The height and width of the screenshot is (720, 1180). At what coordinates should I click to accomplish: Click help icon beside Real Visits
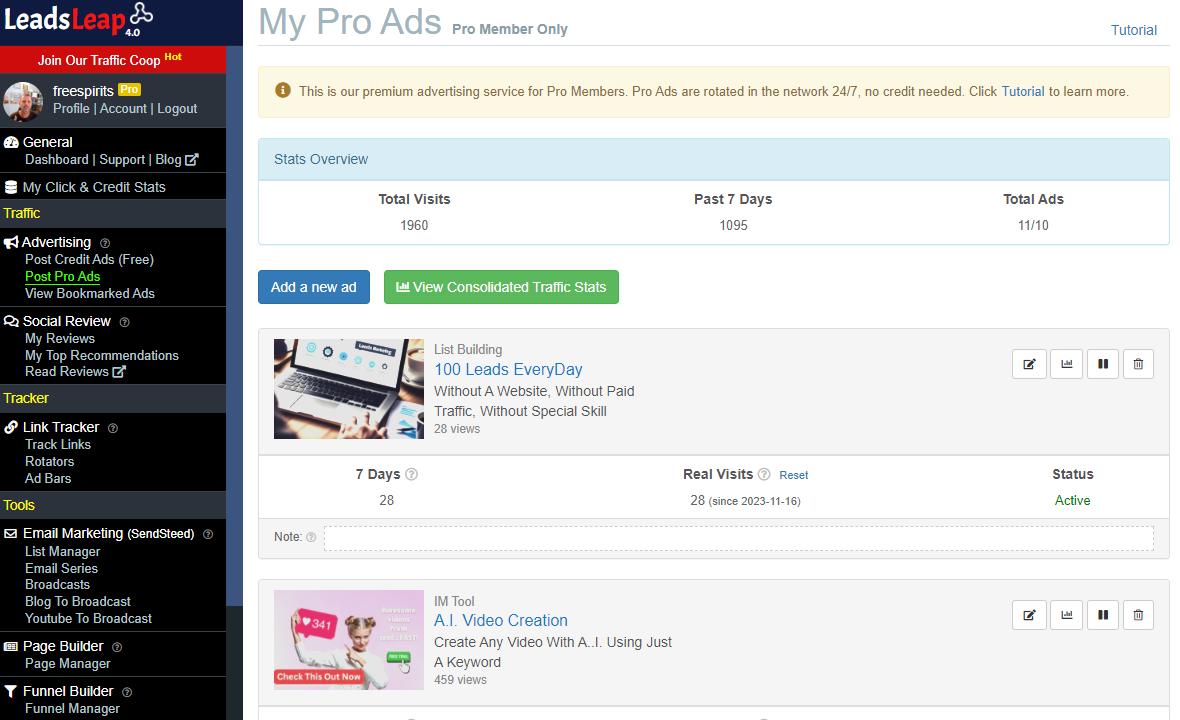[764, 475]
